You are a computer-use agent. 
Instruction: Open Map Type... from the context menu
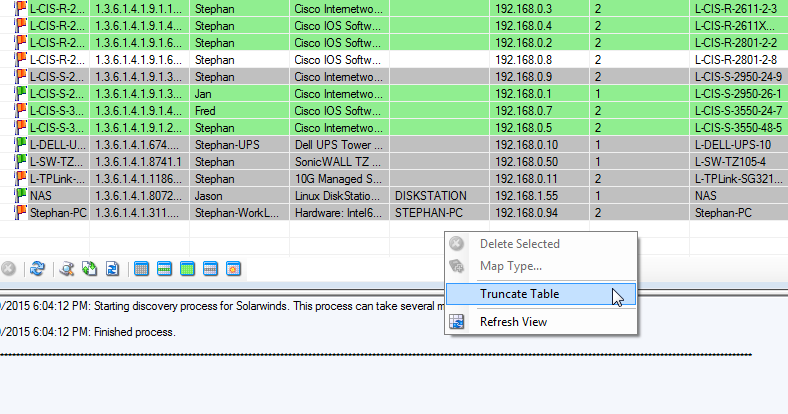(x=510, y=266)
